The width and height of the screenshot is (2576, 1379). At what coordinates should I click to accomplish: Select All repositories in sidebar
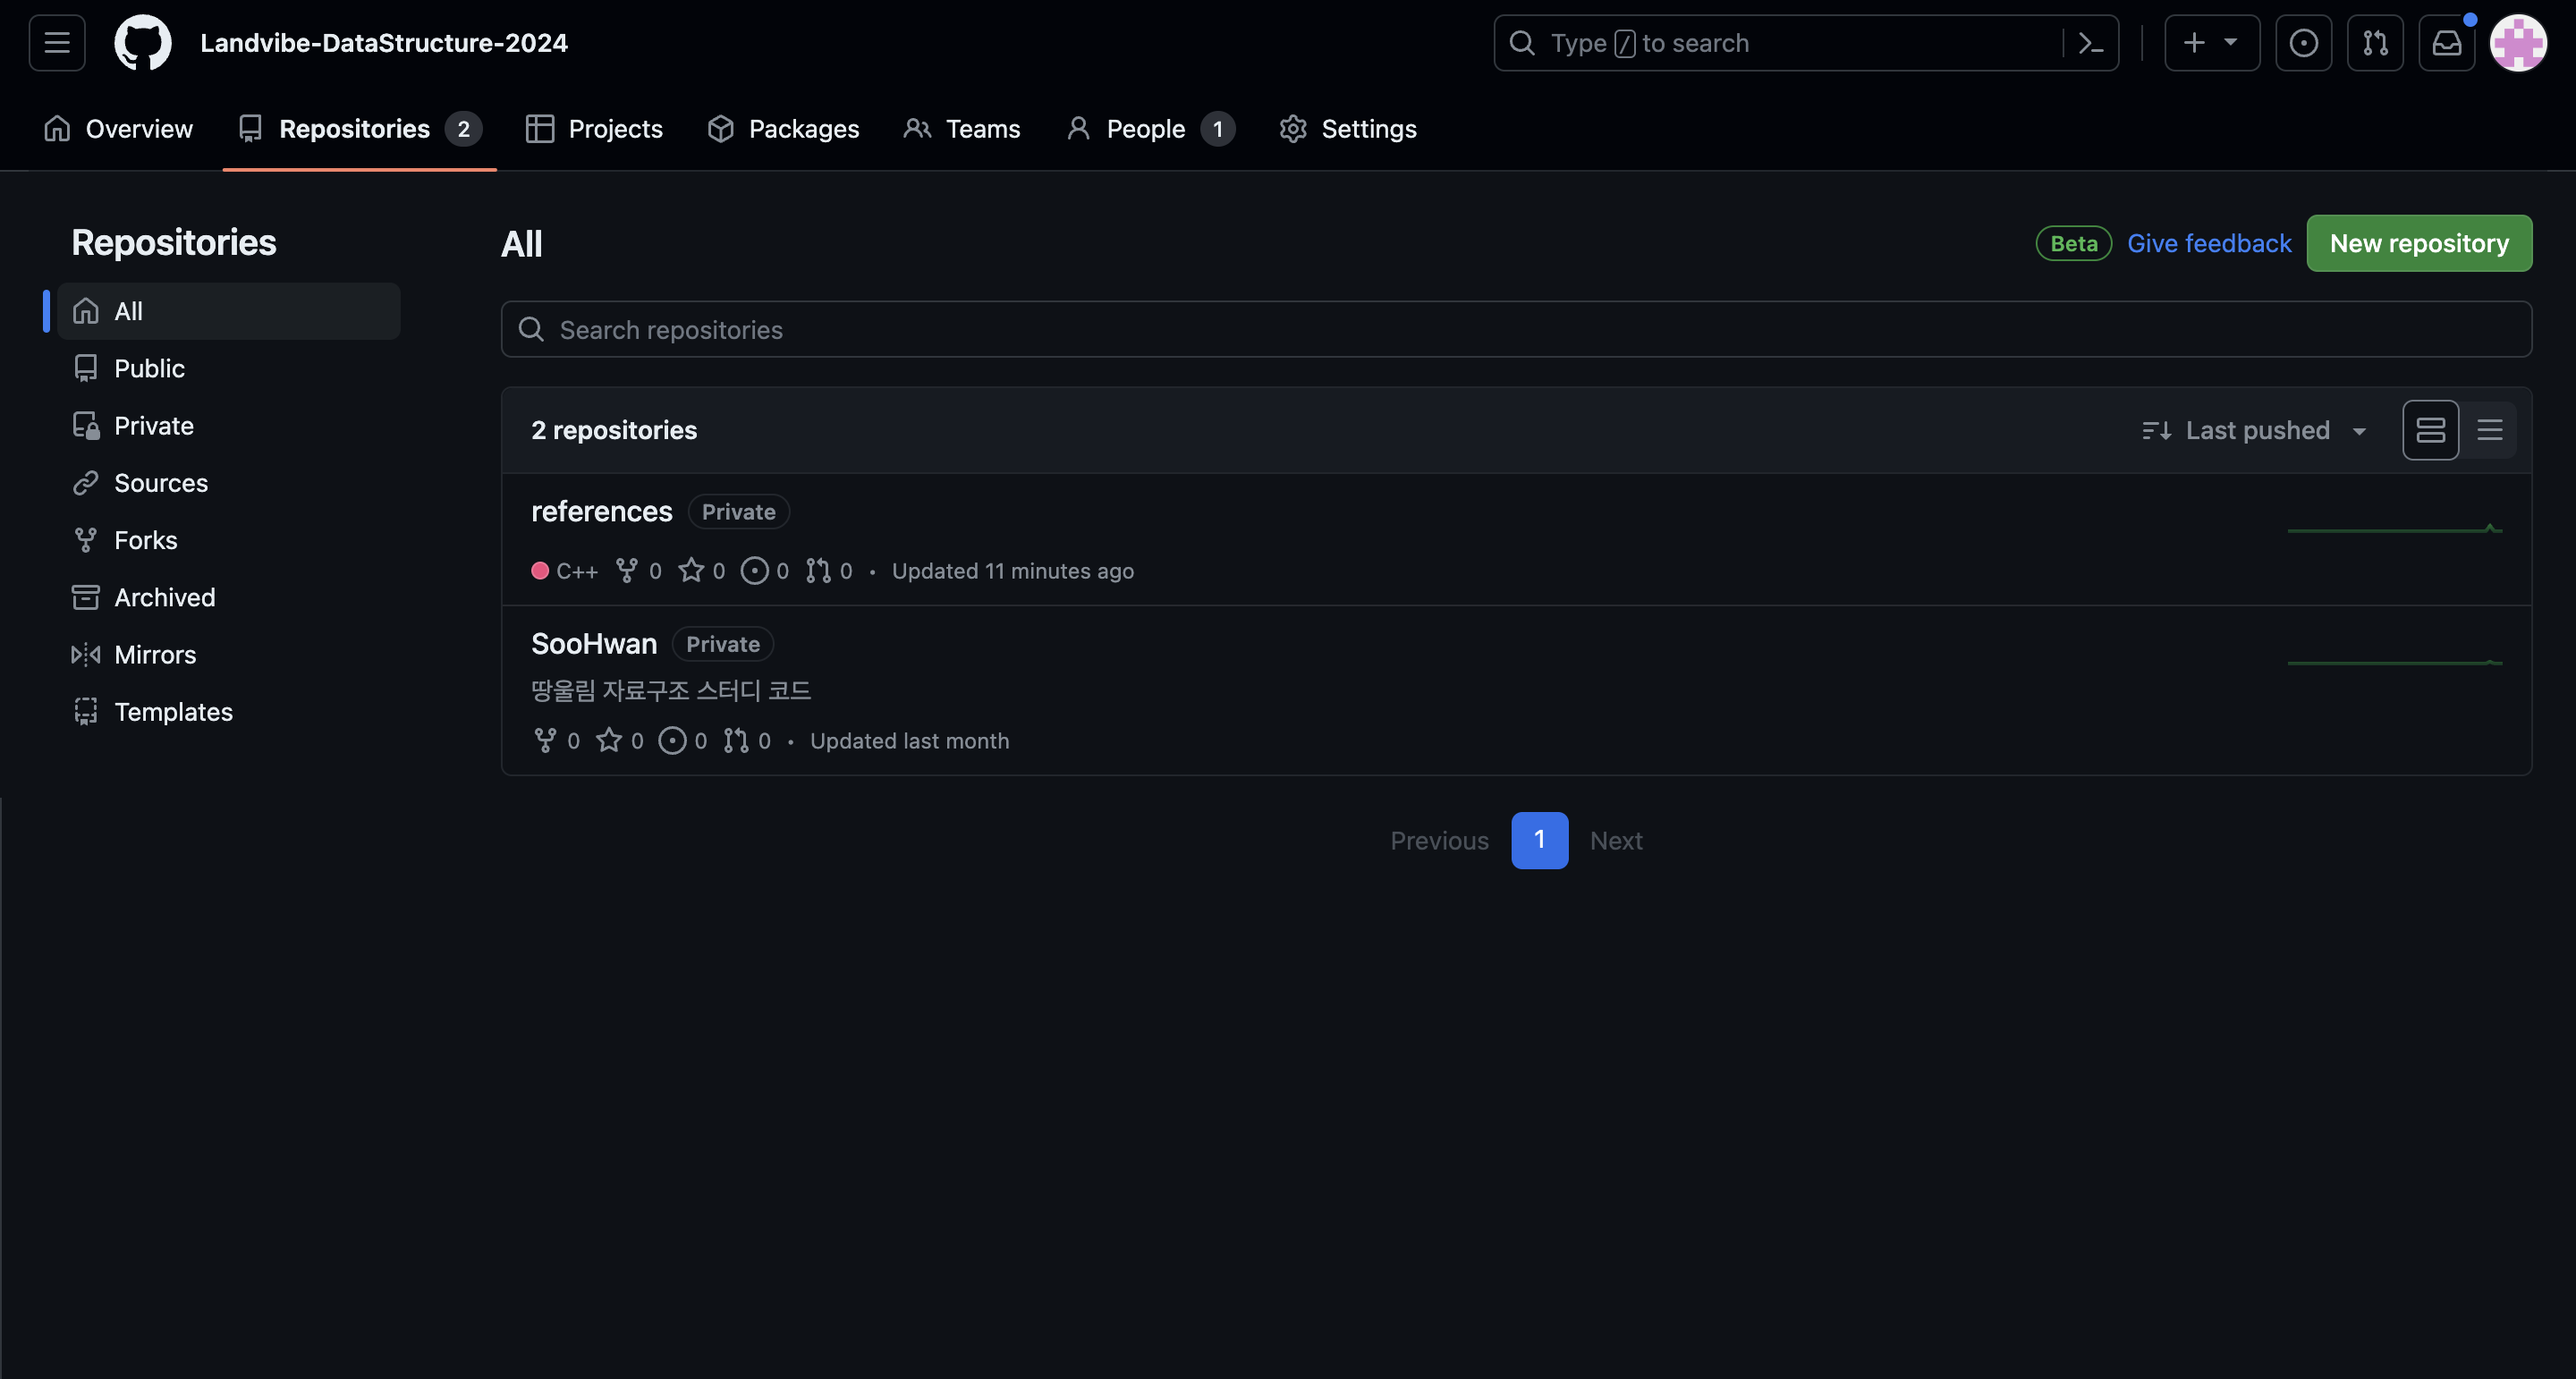pyautogui.click(x=229, y=311)
